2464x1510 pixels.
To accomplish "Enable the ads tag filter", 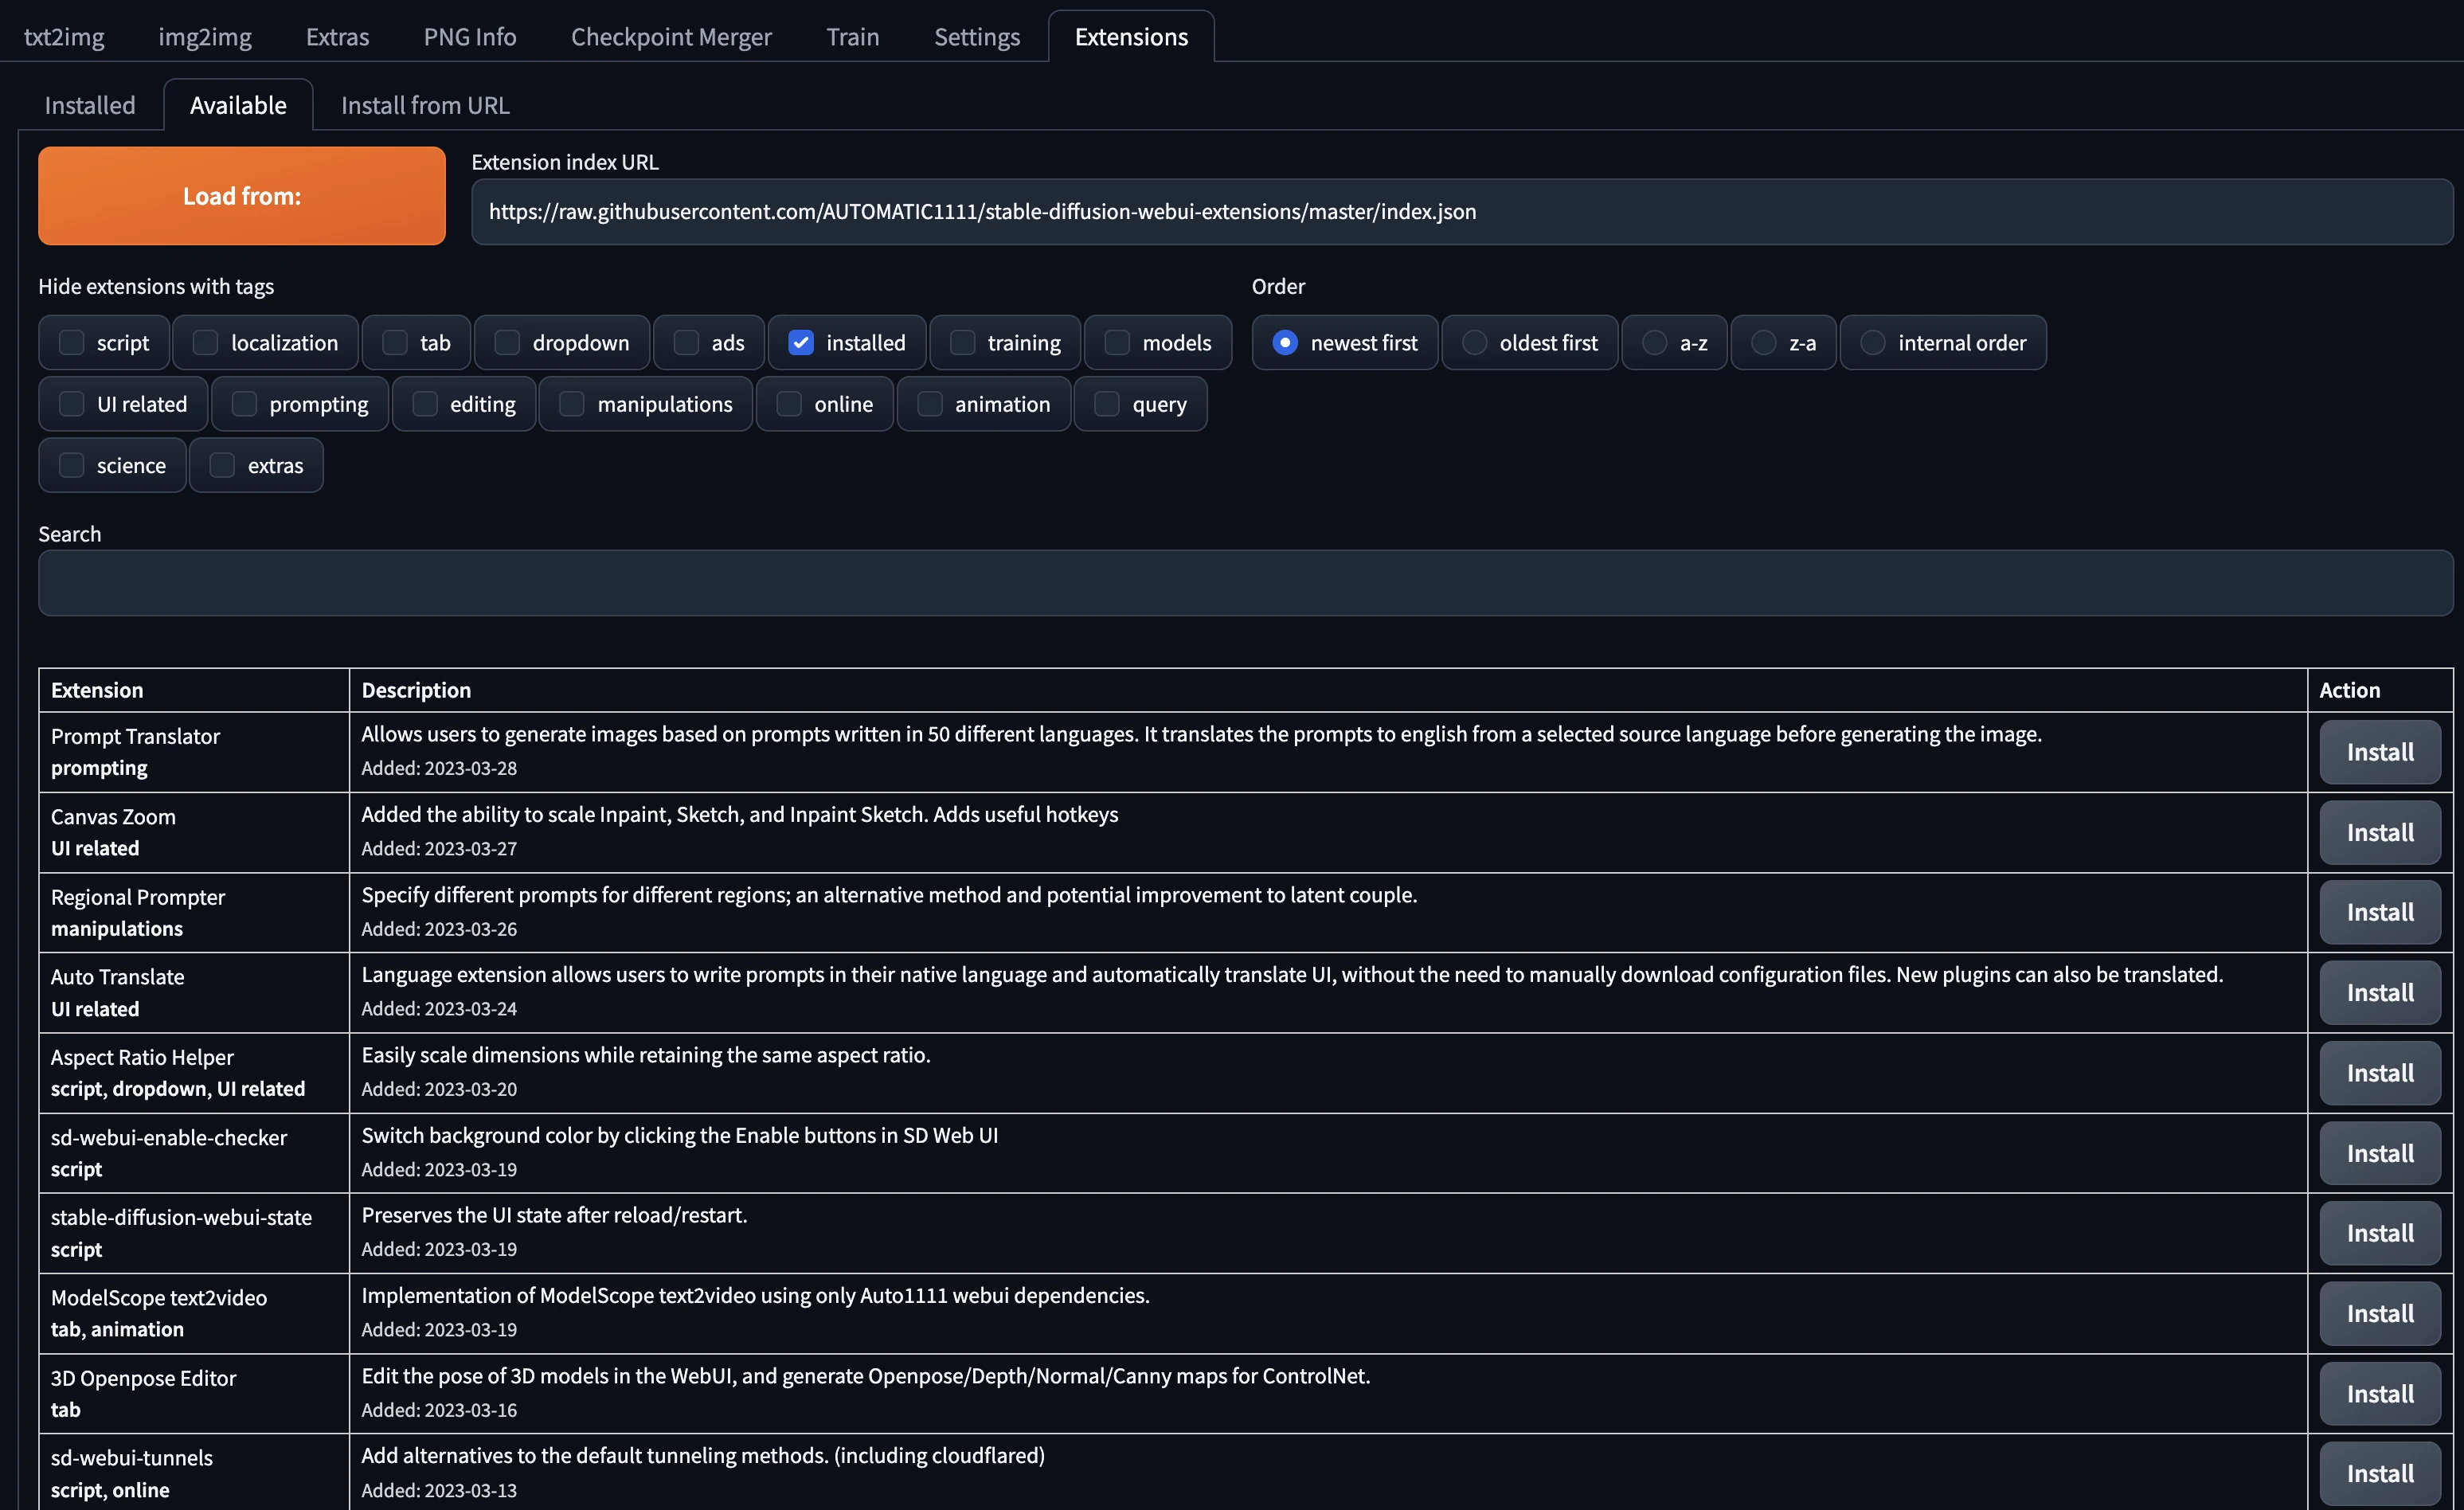I will (686, 343).
